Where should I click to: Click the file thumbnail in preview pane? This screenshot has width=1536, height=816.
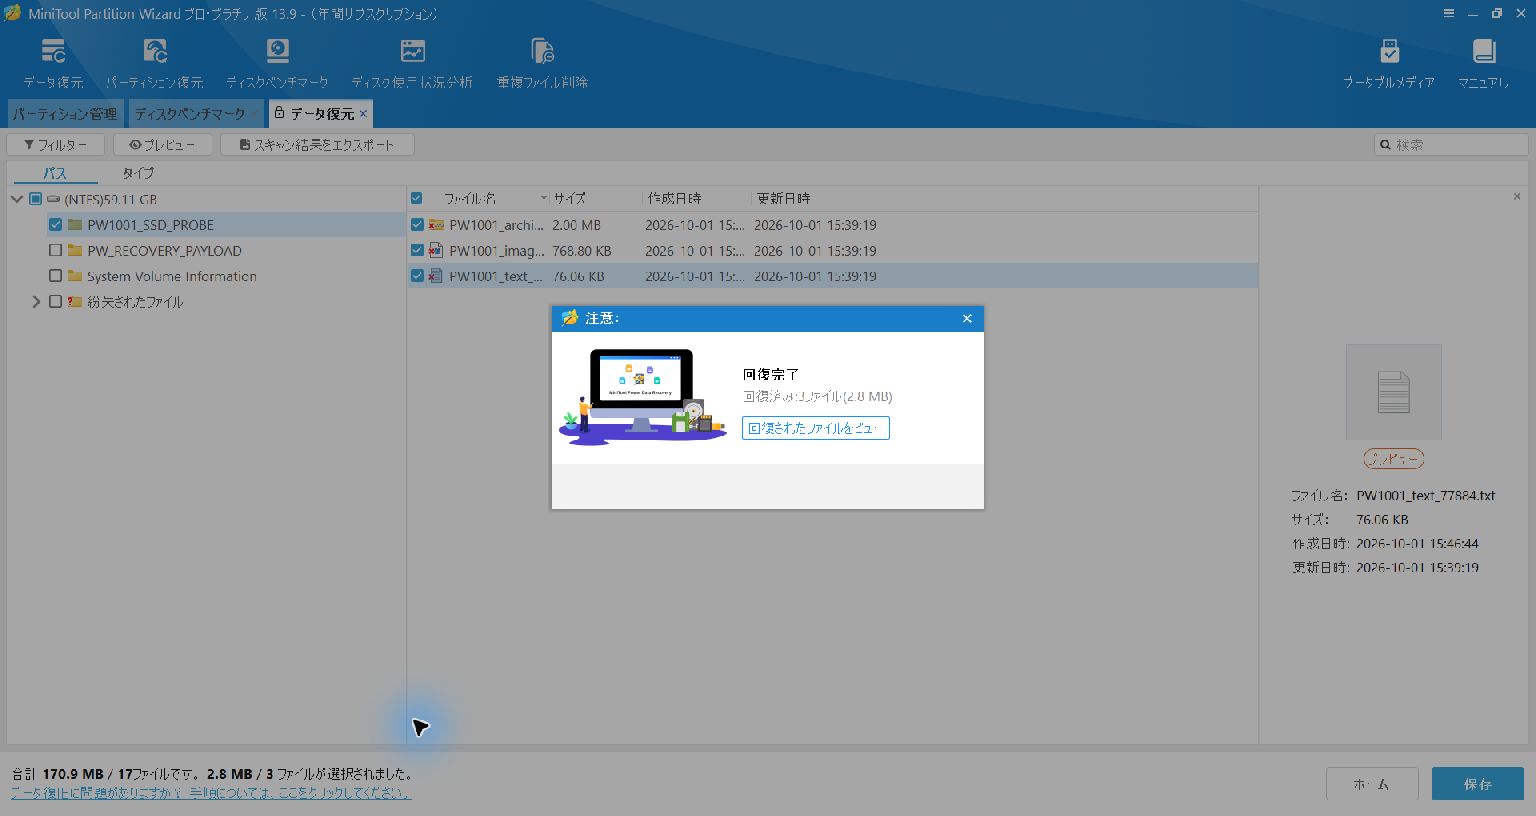(x=1393, y=392)
